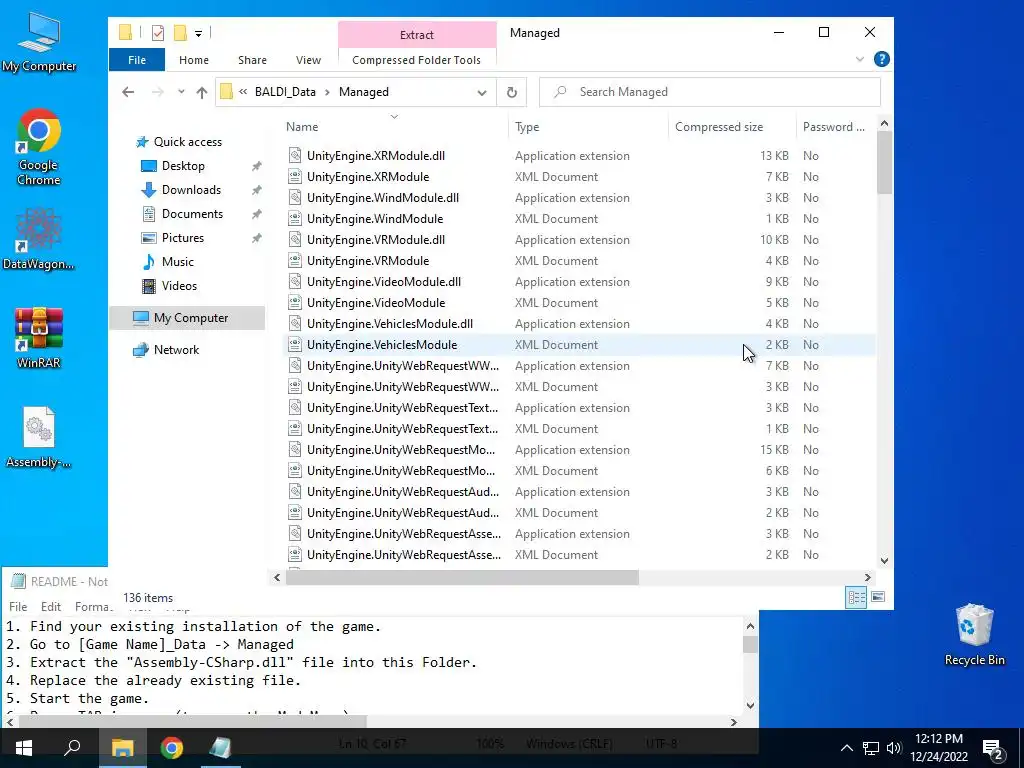Open WinRAR desktop shortcut

click(39, 338)
